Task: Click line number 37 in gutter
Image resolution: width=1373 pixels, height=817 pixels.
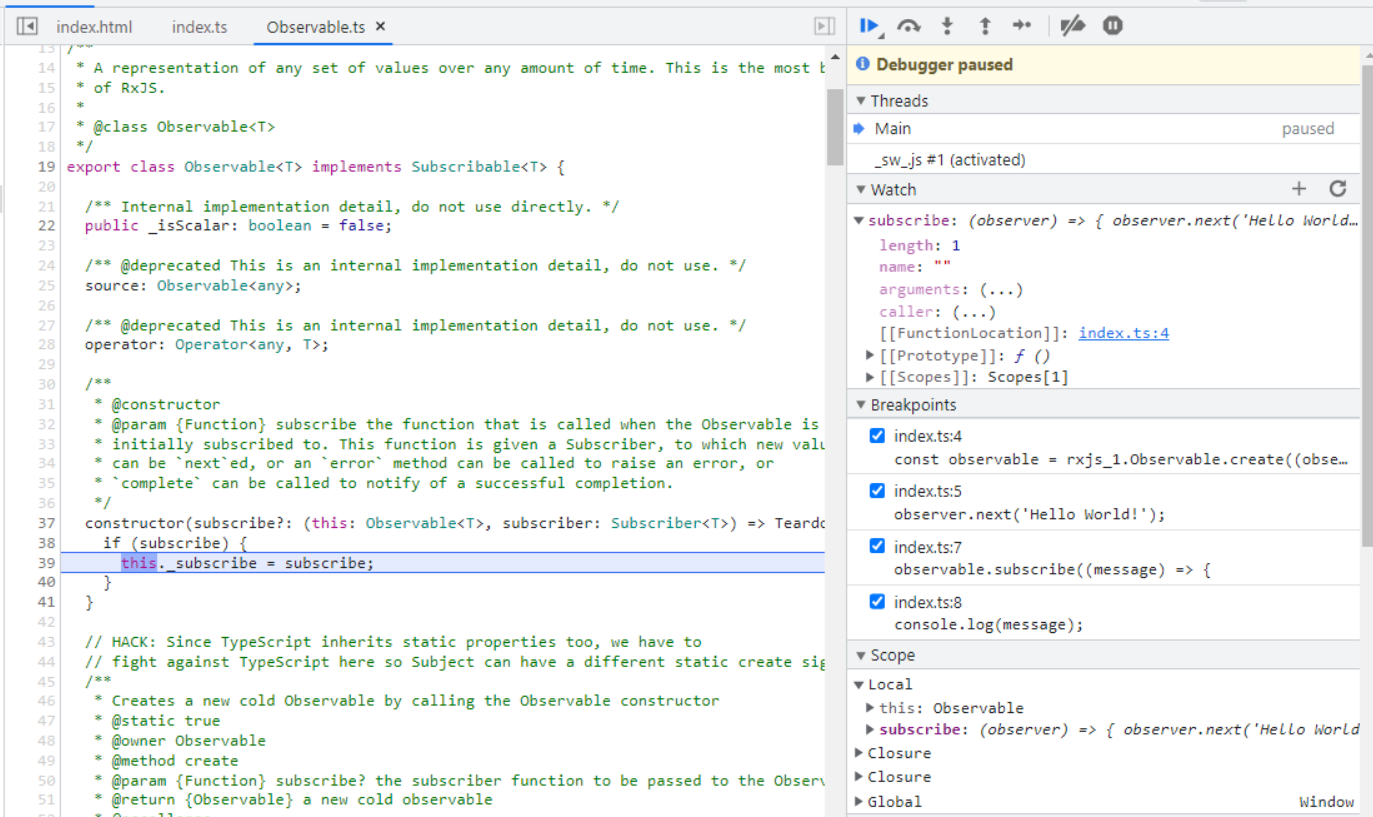Action: pyautogui.click(x=46, y=523)
